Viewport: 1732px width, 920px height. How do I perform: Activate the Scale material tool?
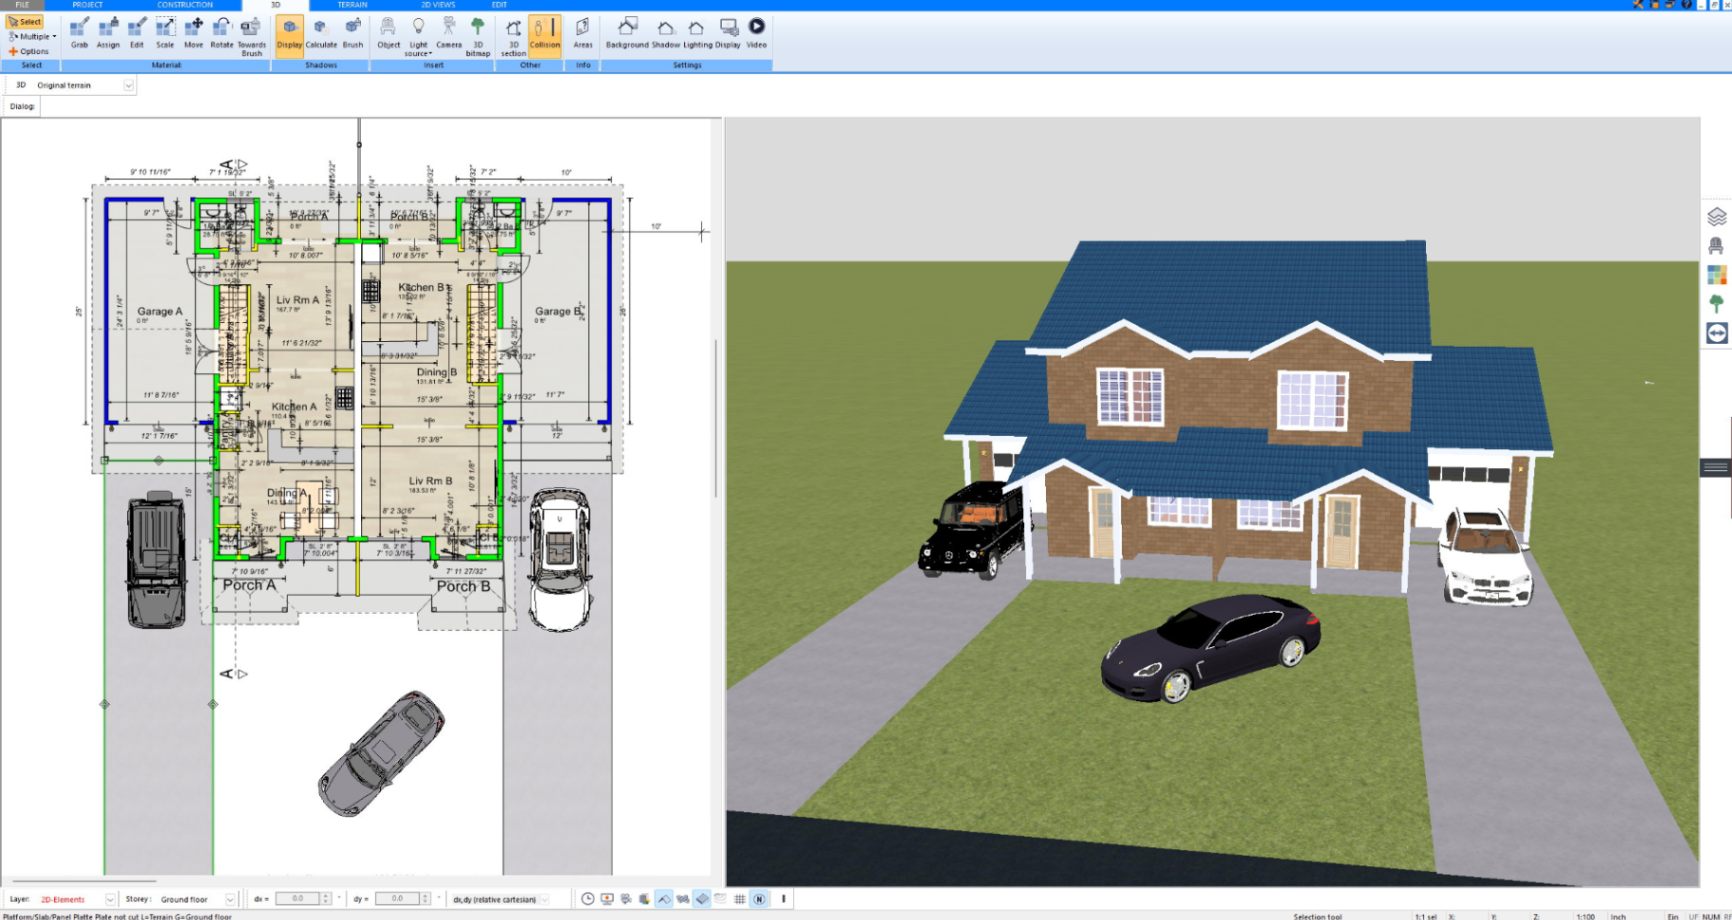click(x=165, y=33)
